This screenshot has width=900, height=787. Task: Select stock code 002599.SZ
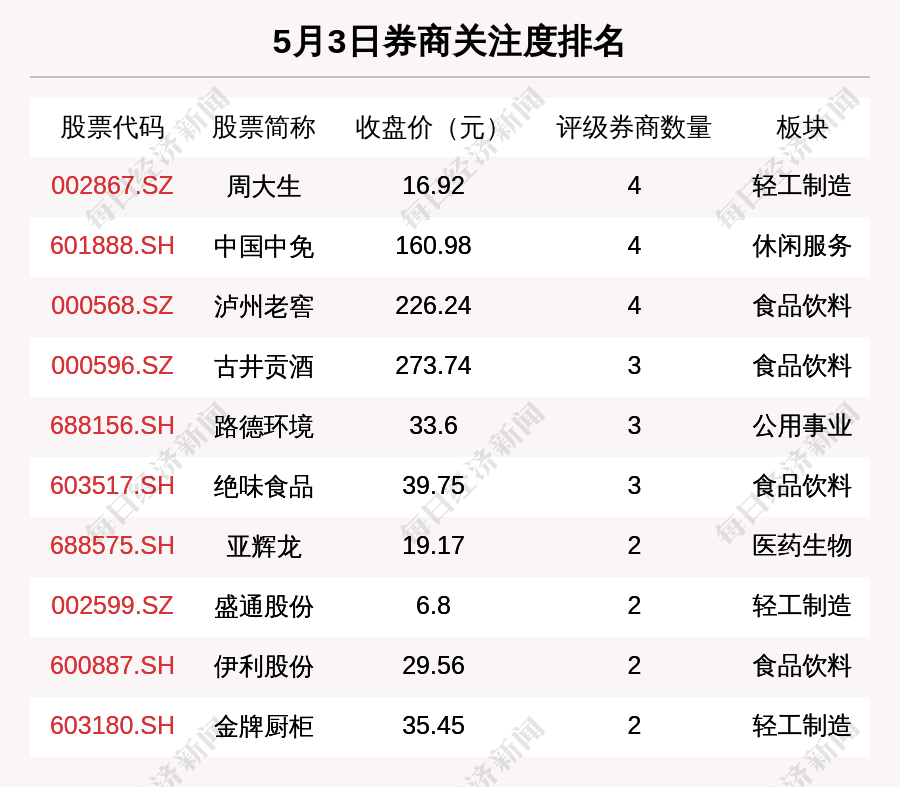[x=112, y=606]
